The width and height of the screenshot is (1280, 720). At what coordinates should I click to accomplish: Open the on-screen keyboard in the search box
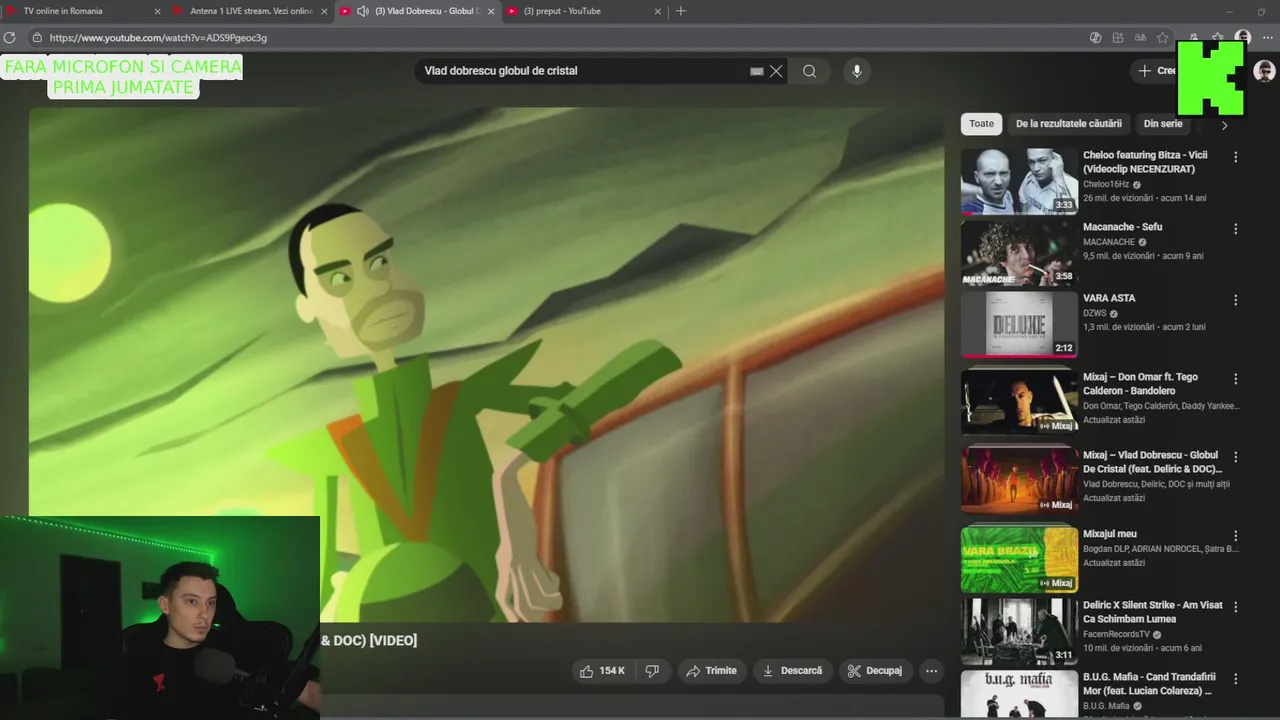click(x=757, y=71)
